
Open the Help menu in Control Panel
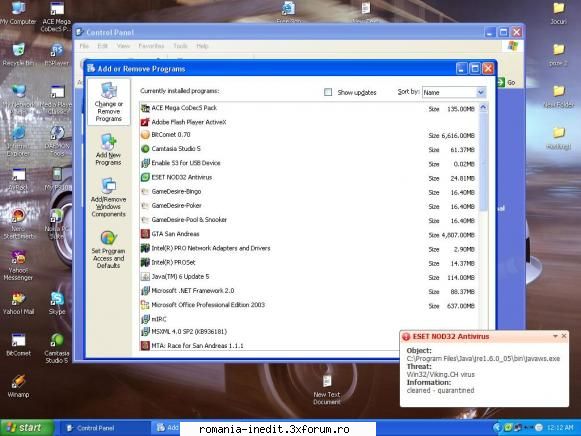202,46
